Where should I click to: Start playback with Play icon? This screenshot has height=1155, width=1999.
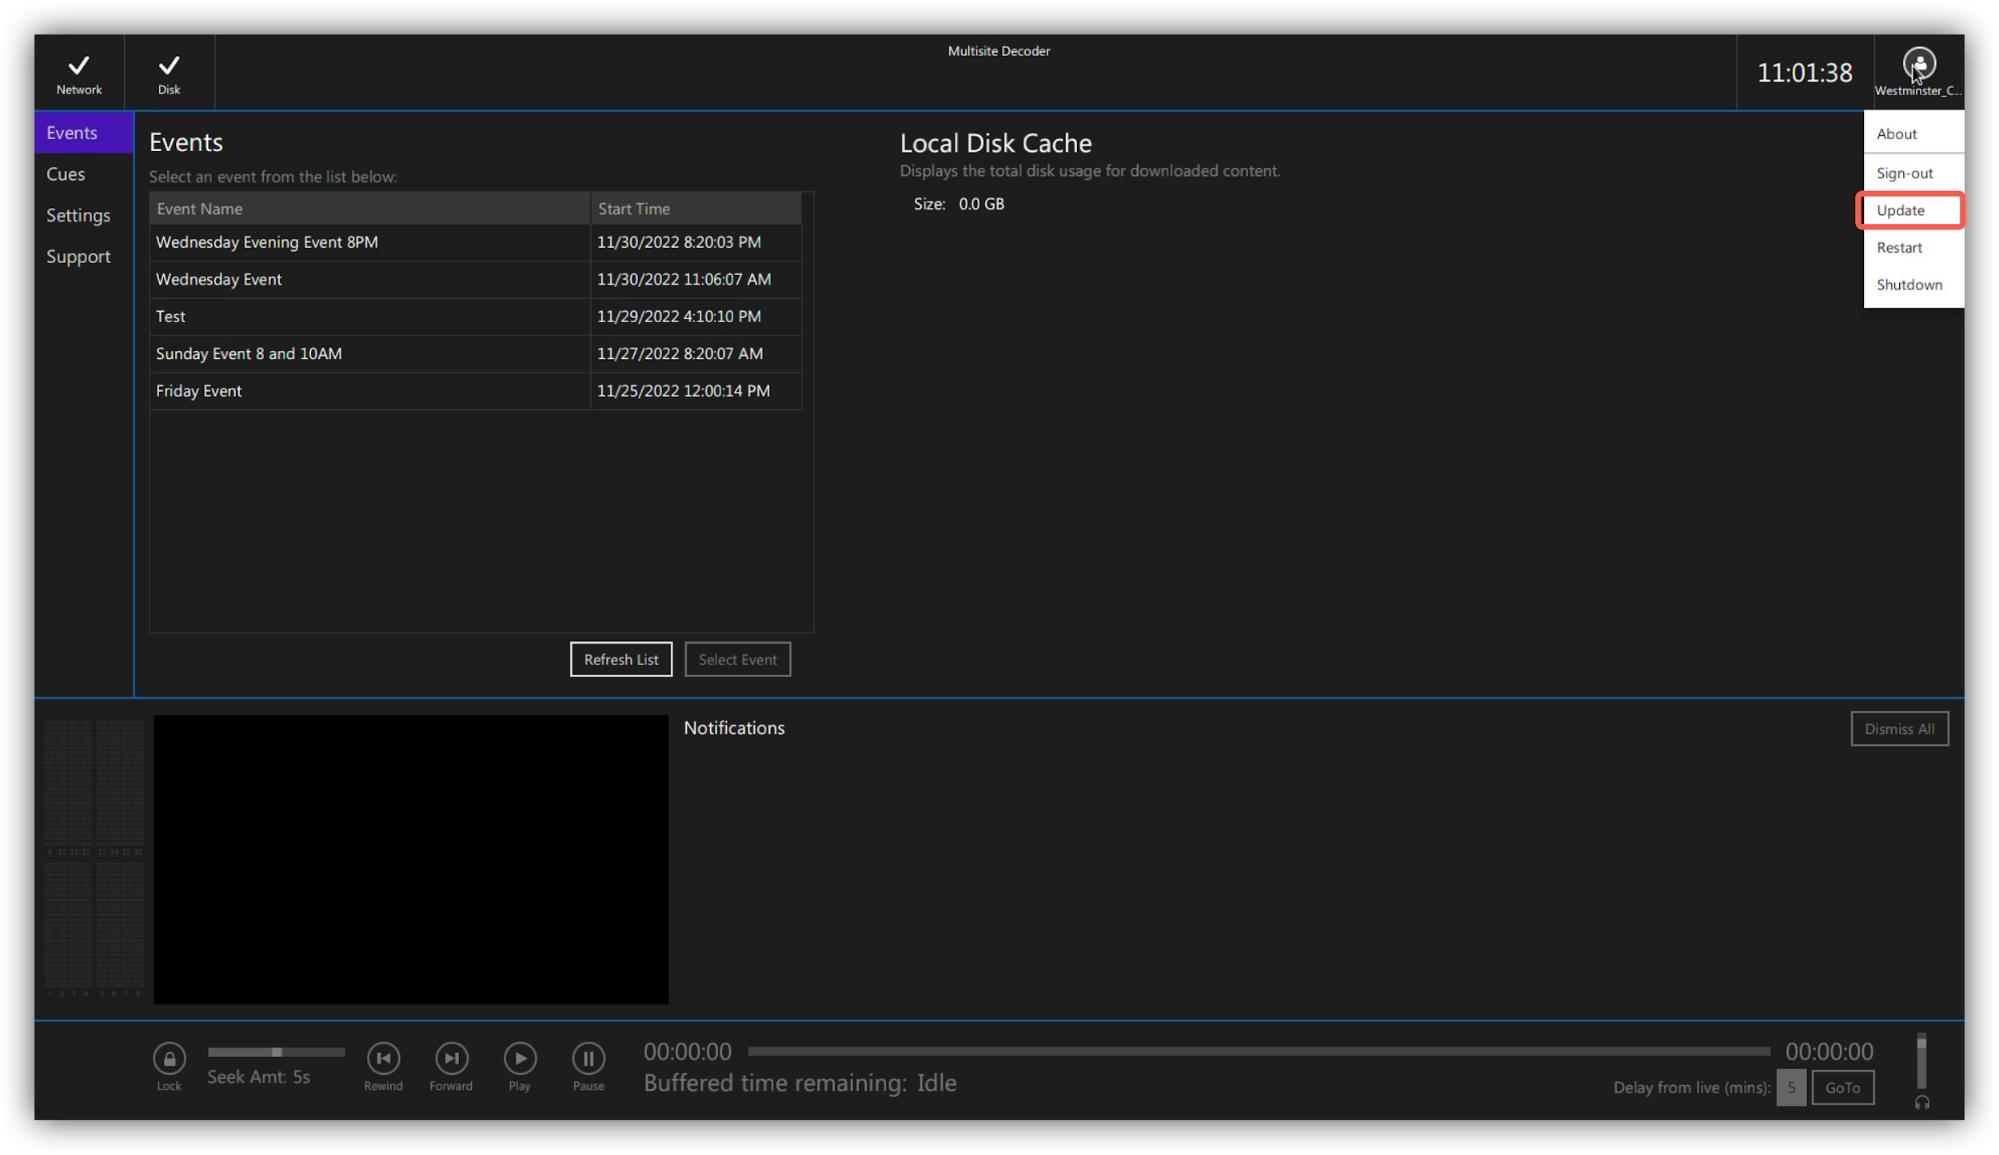pyautogui.click(x=519, y=1058)
